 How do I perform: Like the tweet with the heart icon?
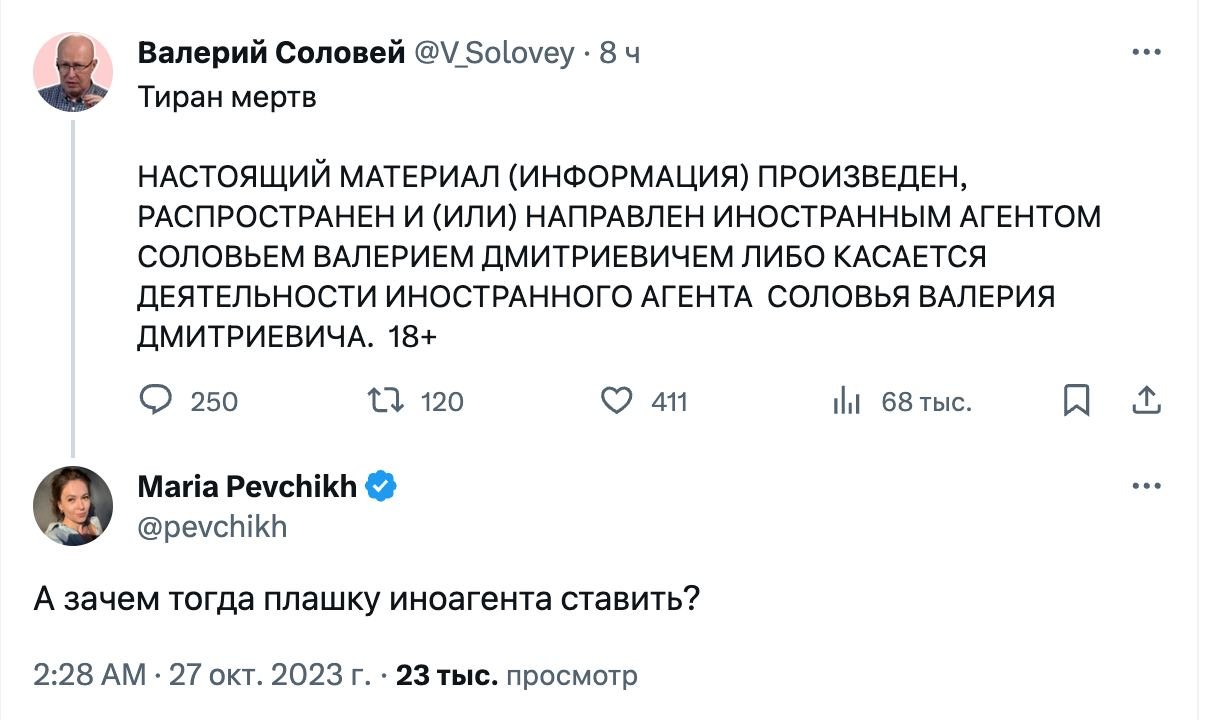click(617, 401)
